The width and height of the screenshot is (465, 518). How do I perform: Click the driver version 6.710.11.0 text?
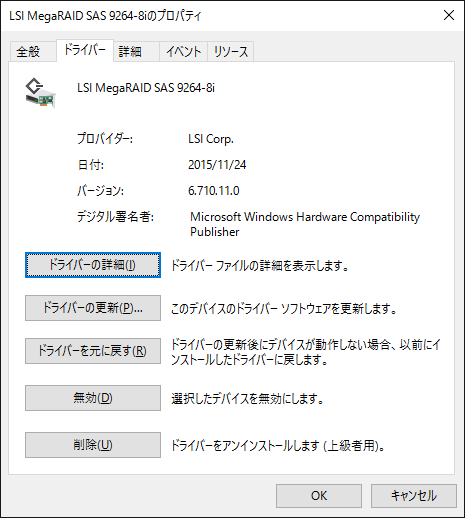pyautogui.click(x=214, y=191)
